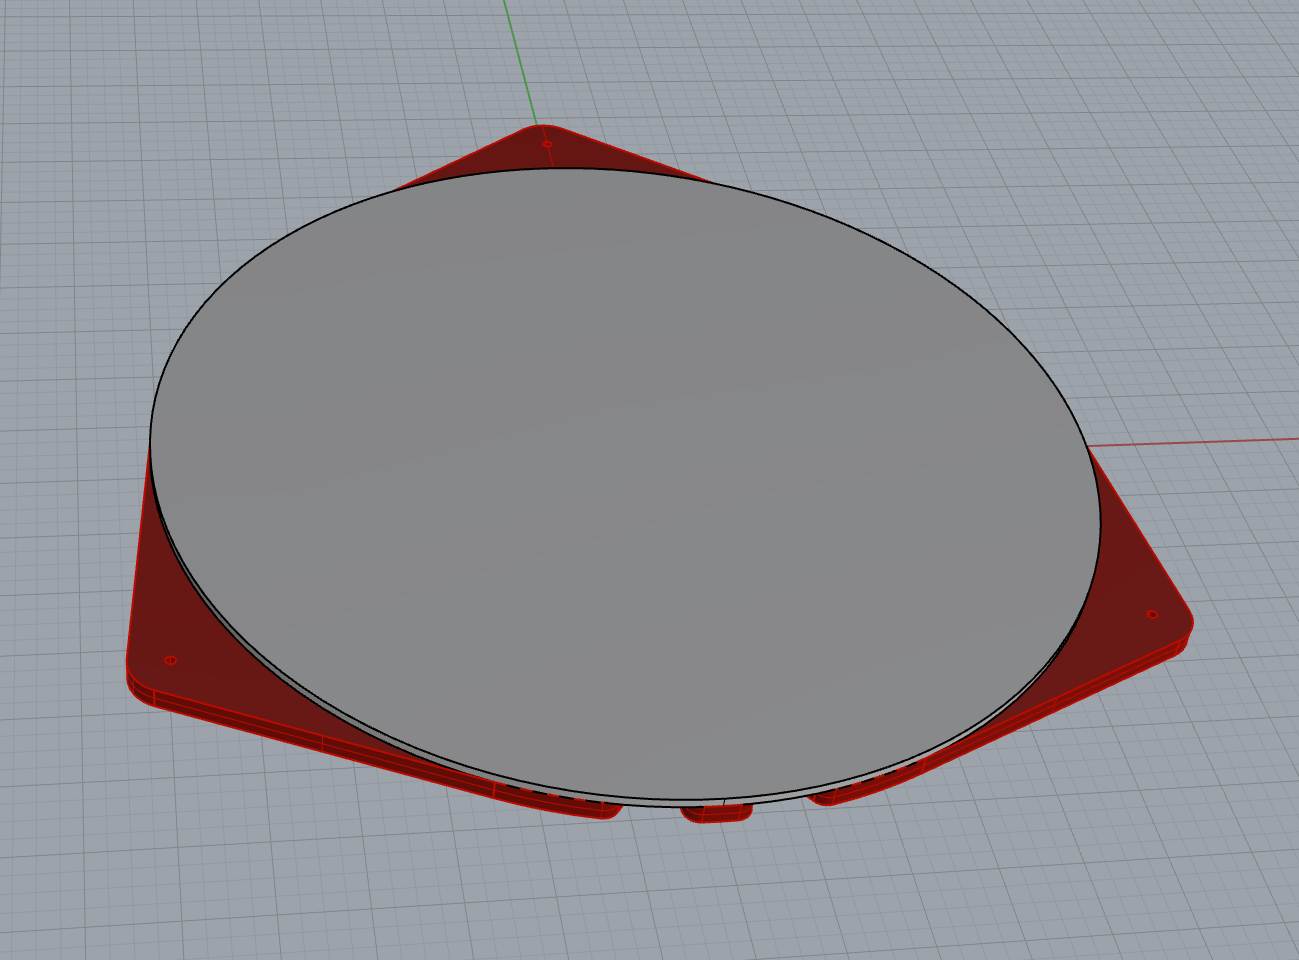This screenshot has height=960, width=1299.
Task: Pick the center foot tab below the disc
Action: coord(716,814)
